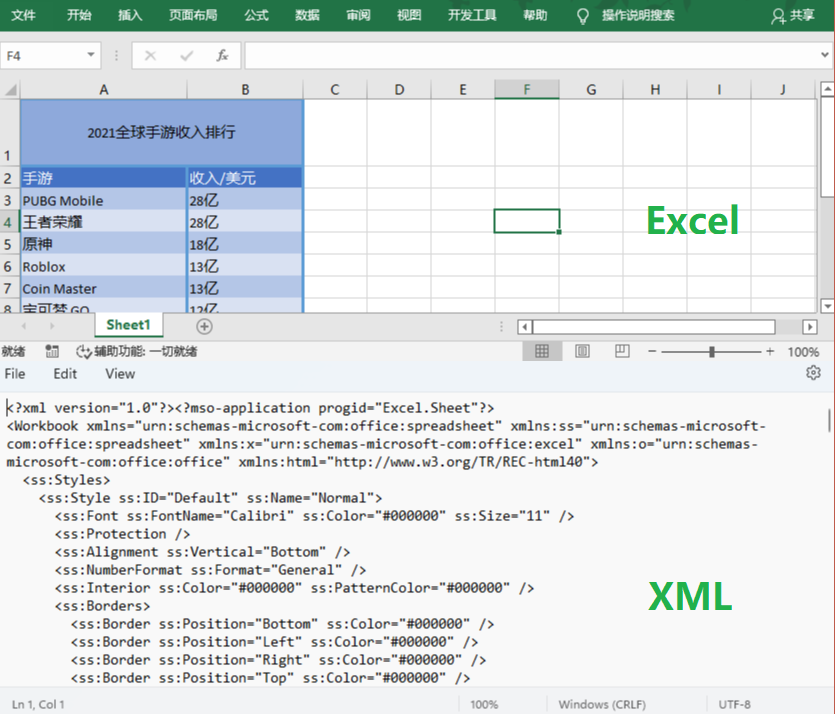The width and height of the screenshot is (835, 714).
Task: Select the 原神 cell
Action: [x=103, y=244]
